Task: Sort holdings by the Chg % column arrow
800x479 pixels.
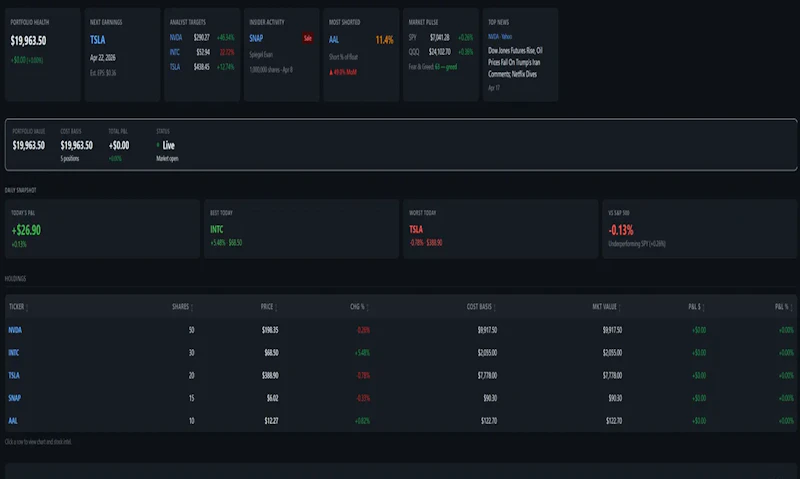Action: pos(367,307)
